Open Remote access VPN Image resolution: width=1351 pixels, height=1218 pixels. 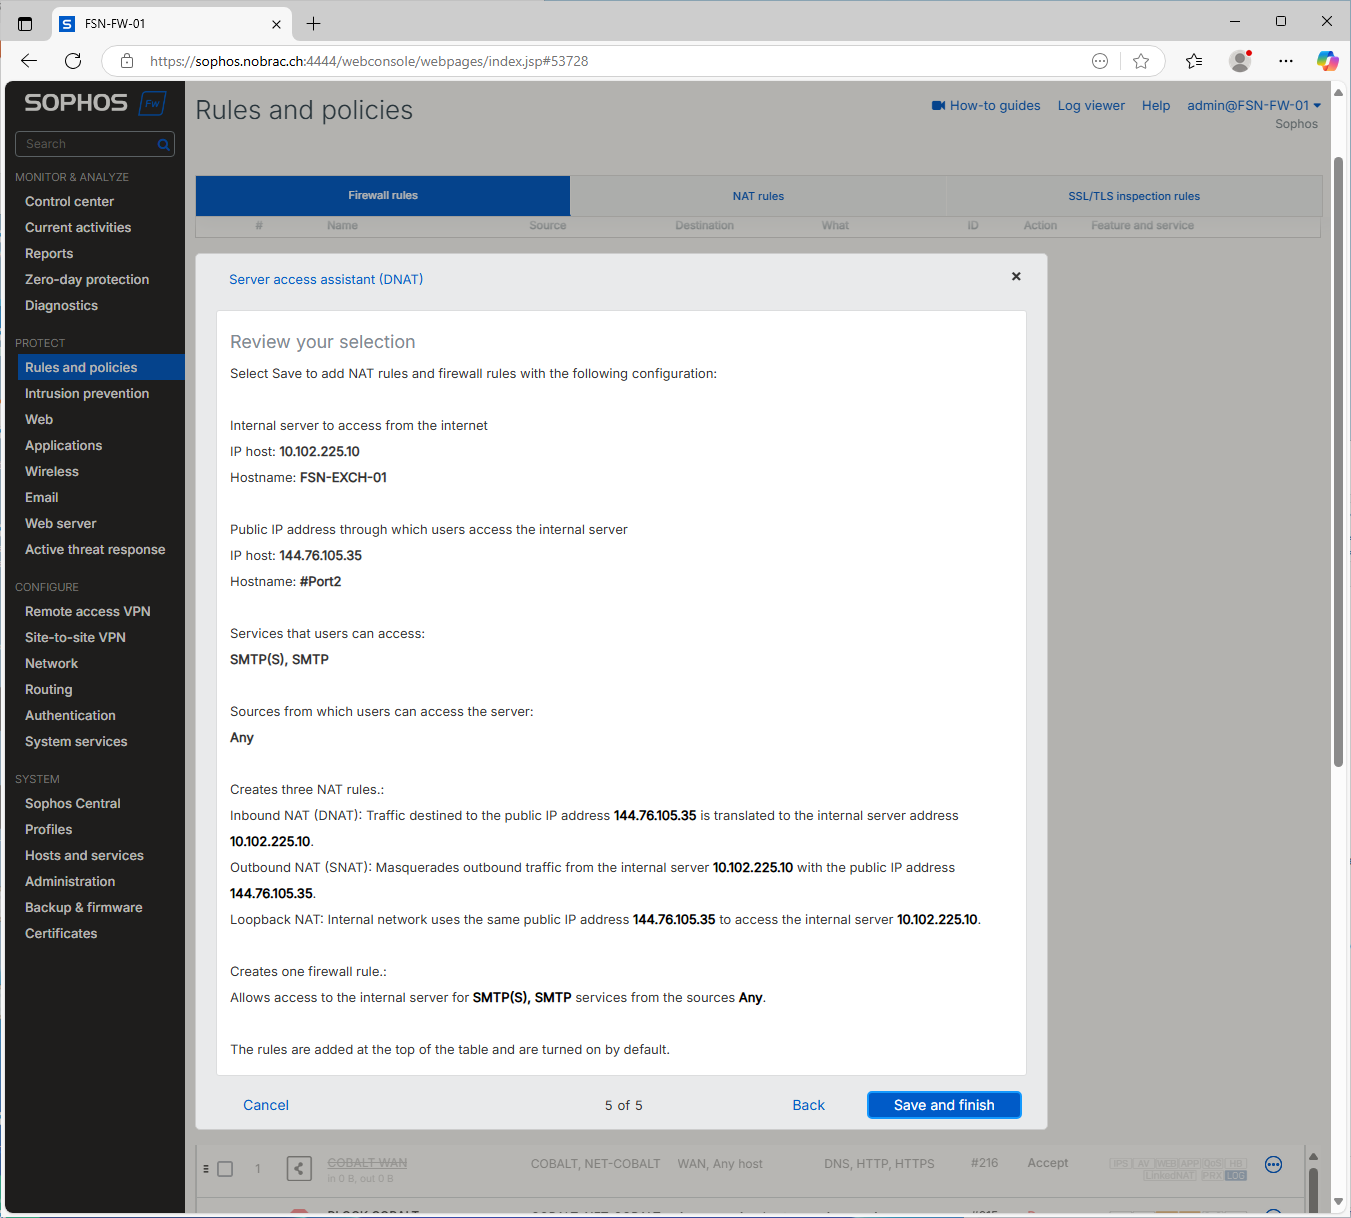(x=88, y=611)
